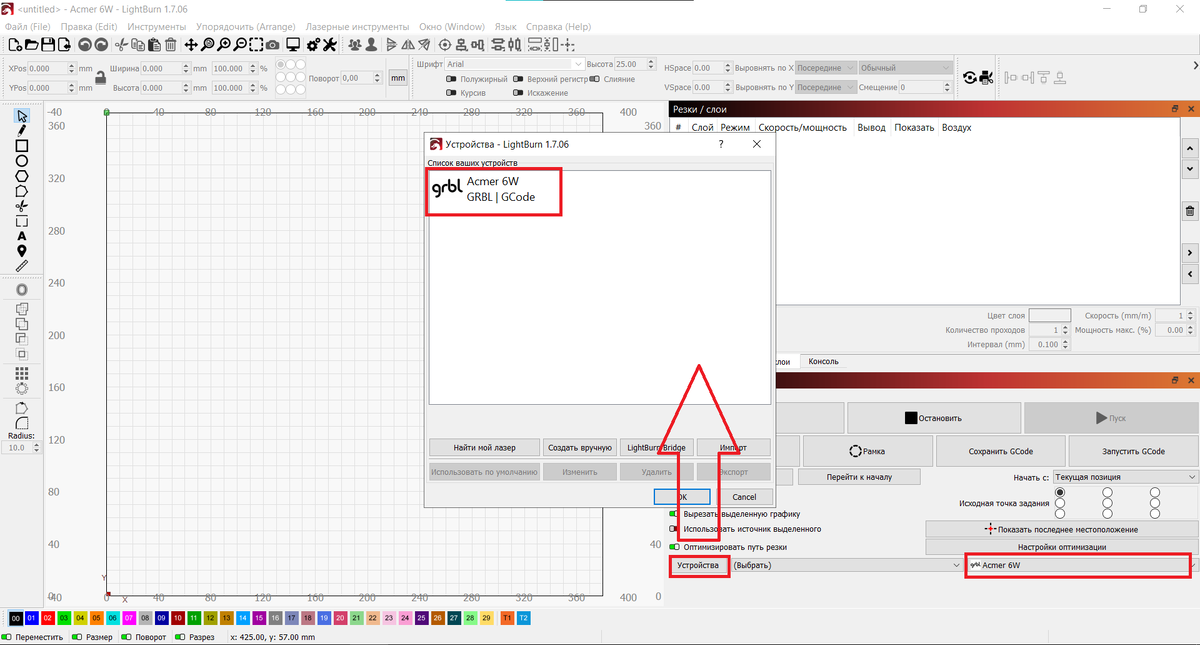The image size is (1200, 645).
Task: Click the Grid Array dots icon
Action: [x=22, y=373]
